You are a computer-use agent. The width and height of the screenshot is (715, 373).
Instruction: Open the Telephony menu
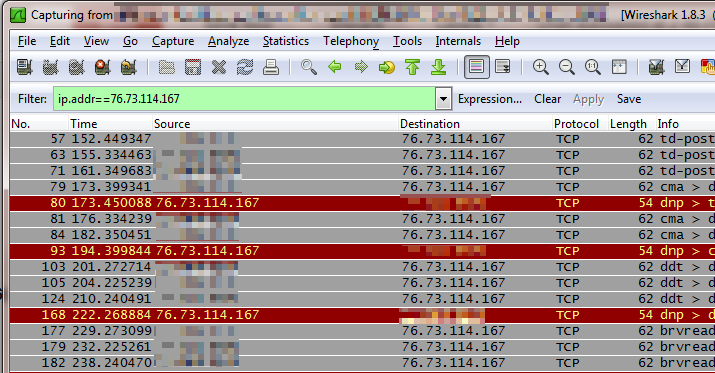click(351, 41)
